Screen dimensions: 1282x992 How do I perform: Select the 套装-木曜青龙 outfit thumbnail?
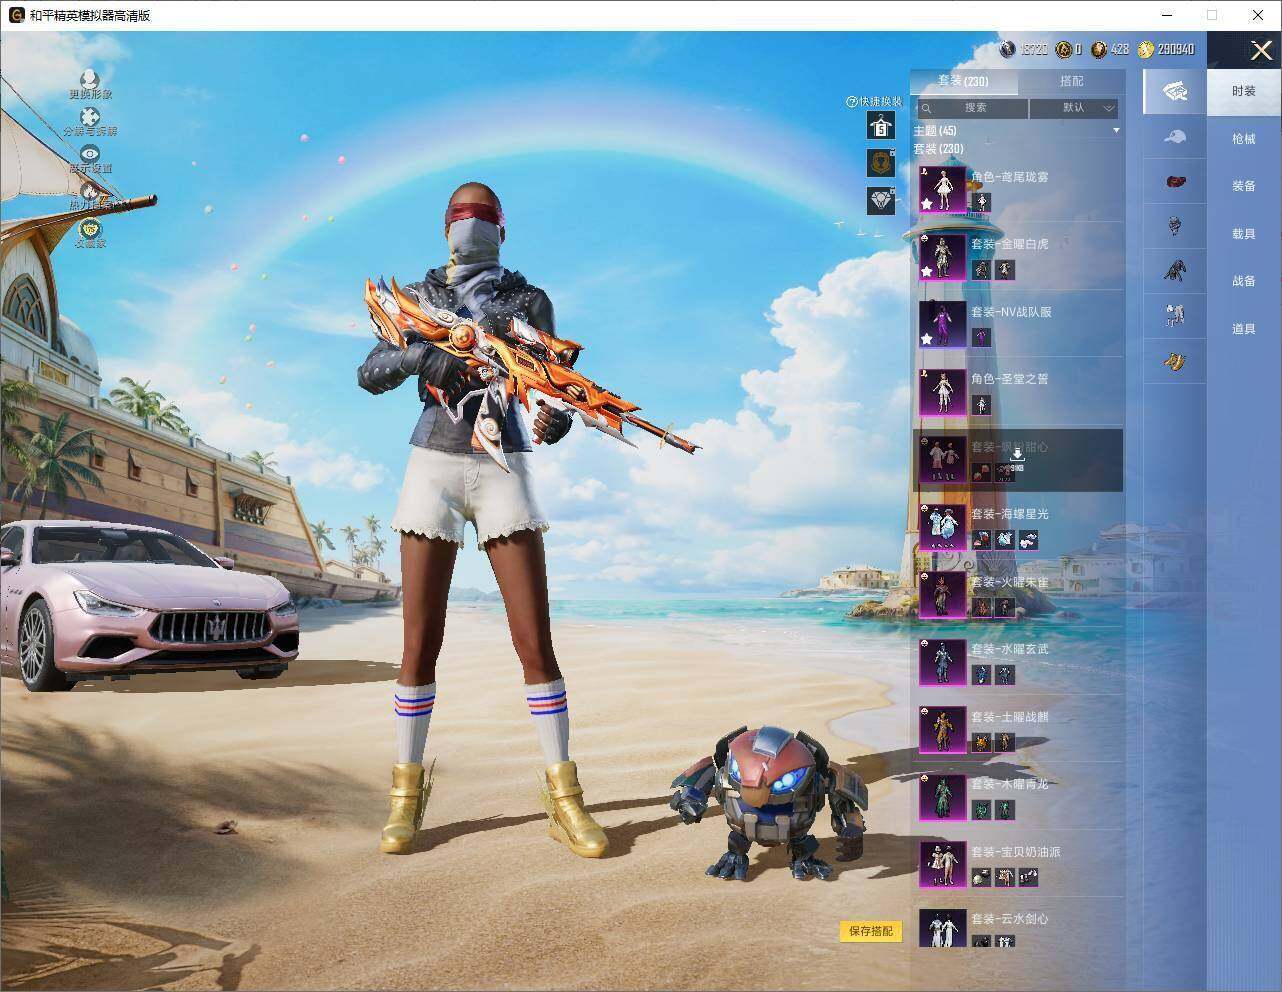[x=943, y=797]
